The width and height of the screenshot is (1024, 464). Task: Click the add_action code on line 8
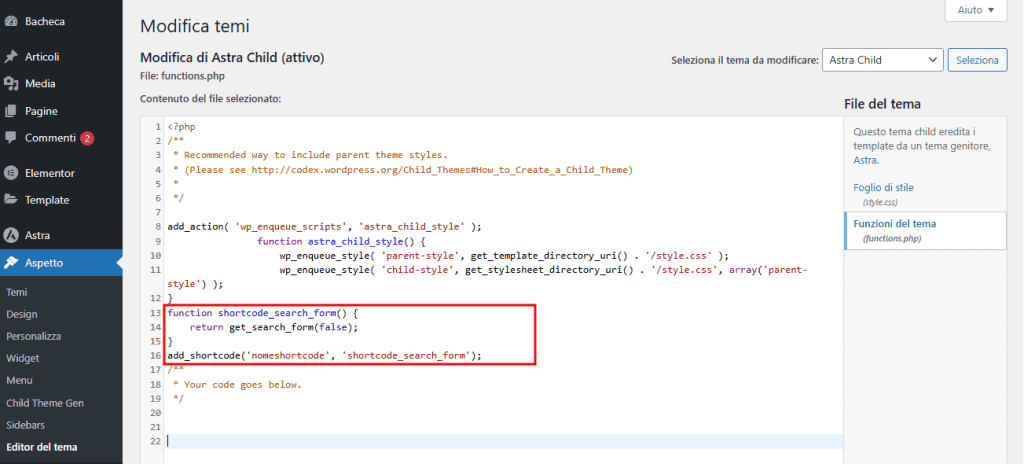325,227
